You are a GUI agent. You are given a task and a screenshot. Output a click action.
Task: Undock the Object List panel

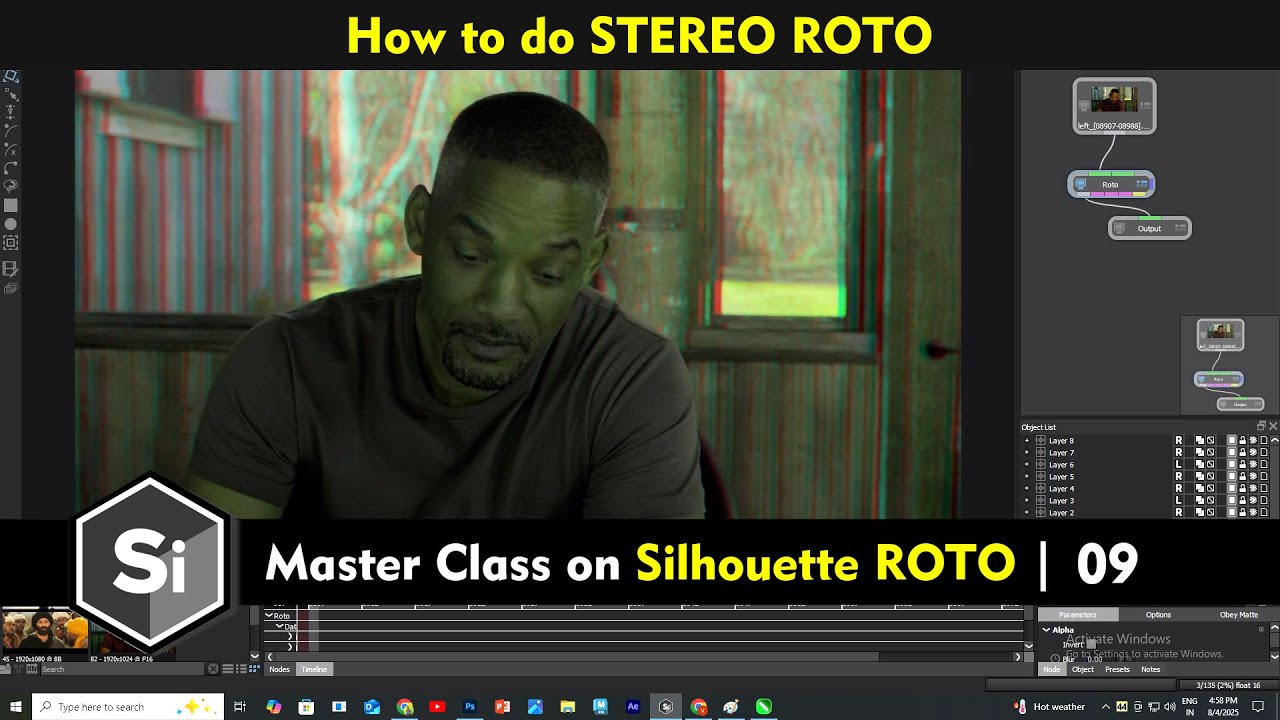click(x=1261, y=426)
